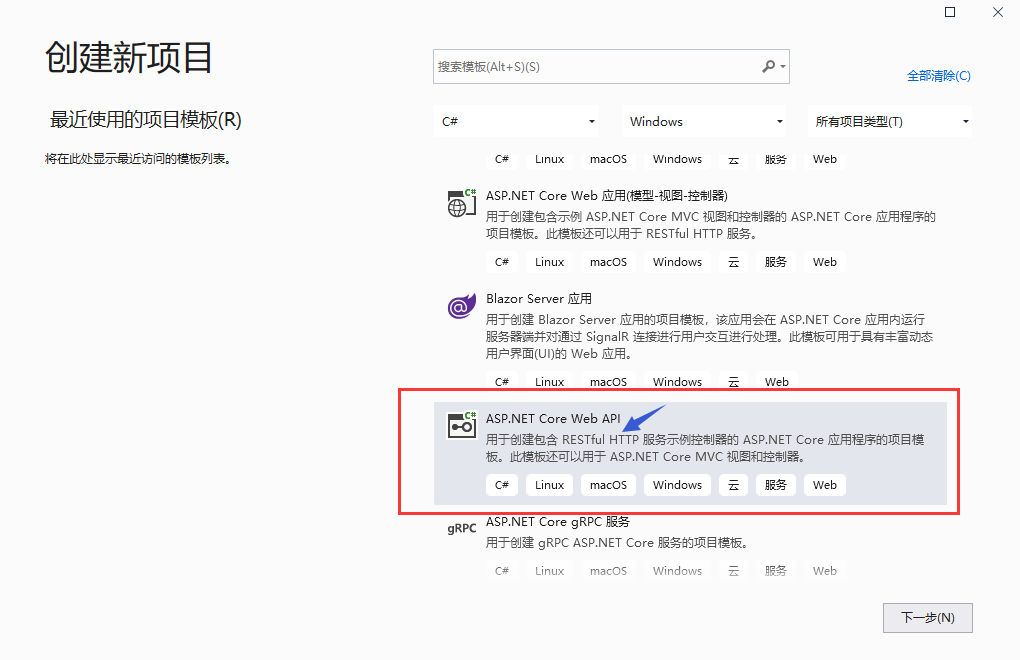Click Web tag under MVC template

[x=825, y=262]
